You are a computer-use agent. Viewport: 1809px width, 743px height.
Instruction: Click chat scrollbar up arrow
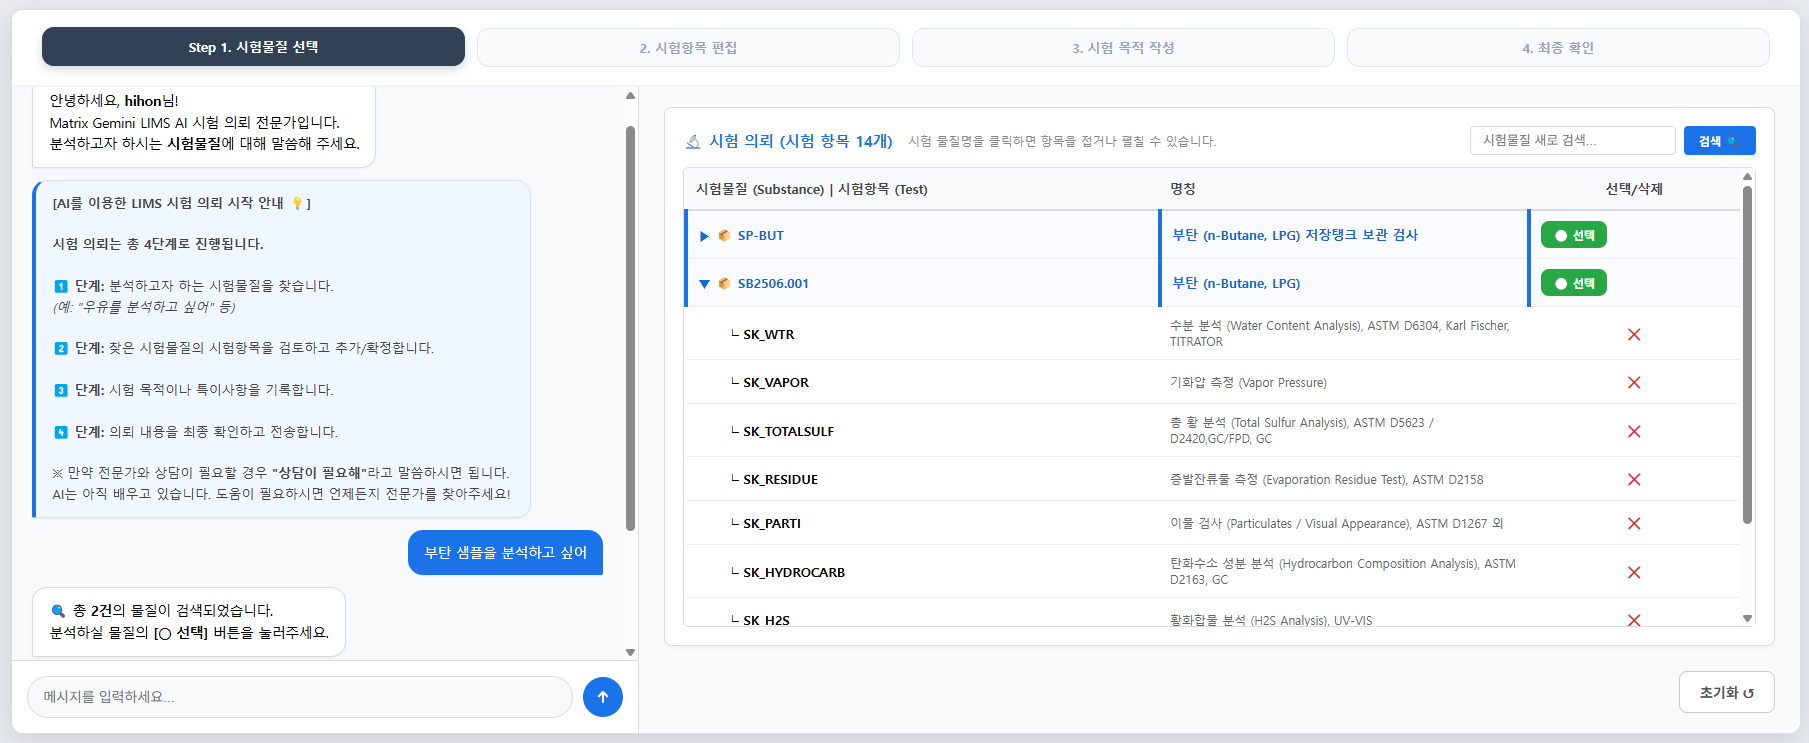[x=630, y=96]
